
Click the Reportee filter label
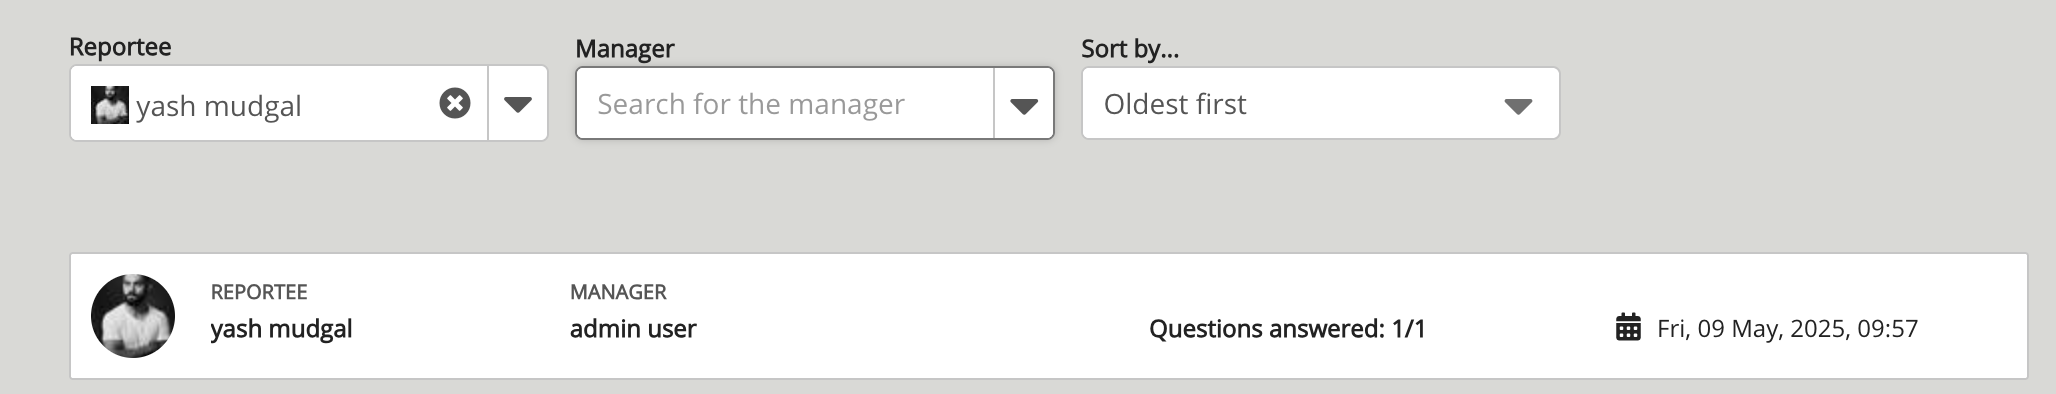coord(120,47)
